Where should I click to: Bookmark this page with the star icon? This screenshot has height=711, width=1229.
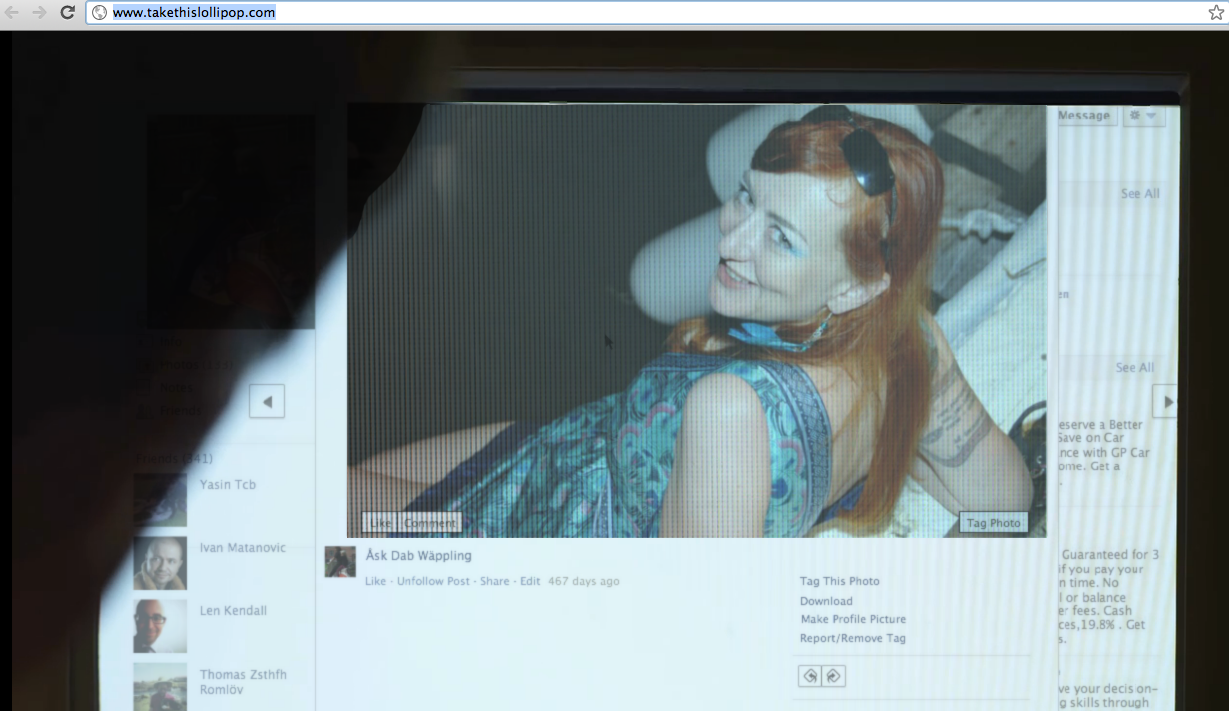(1216, 13)
